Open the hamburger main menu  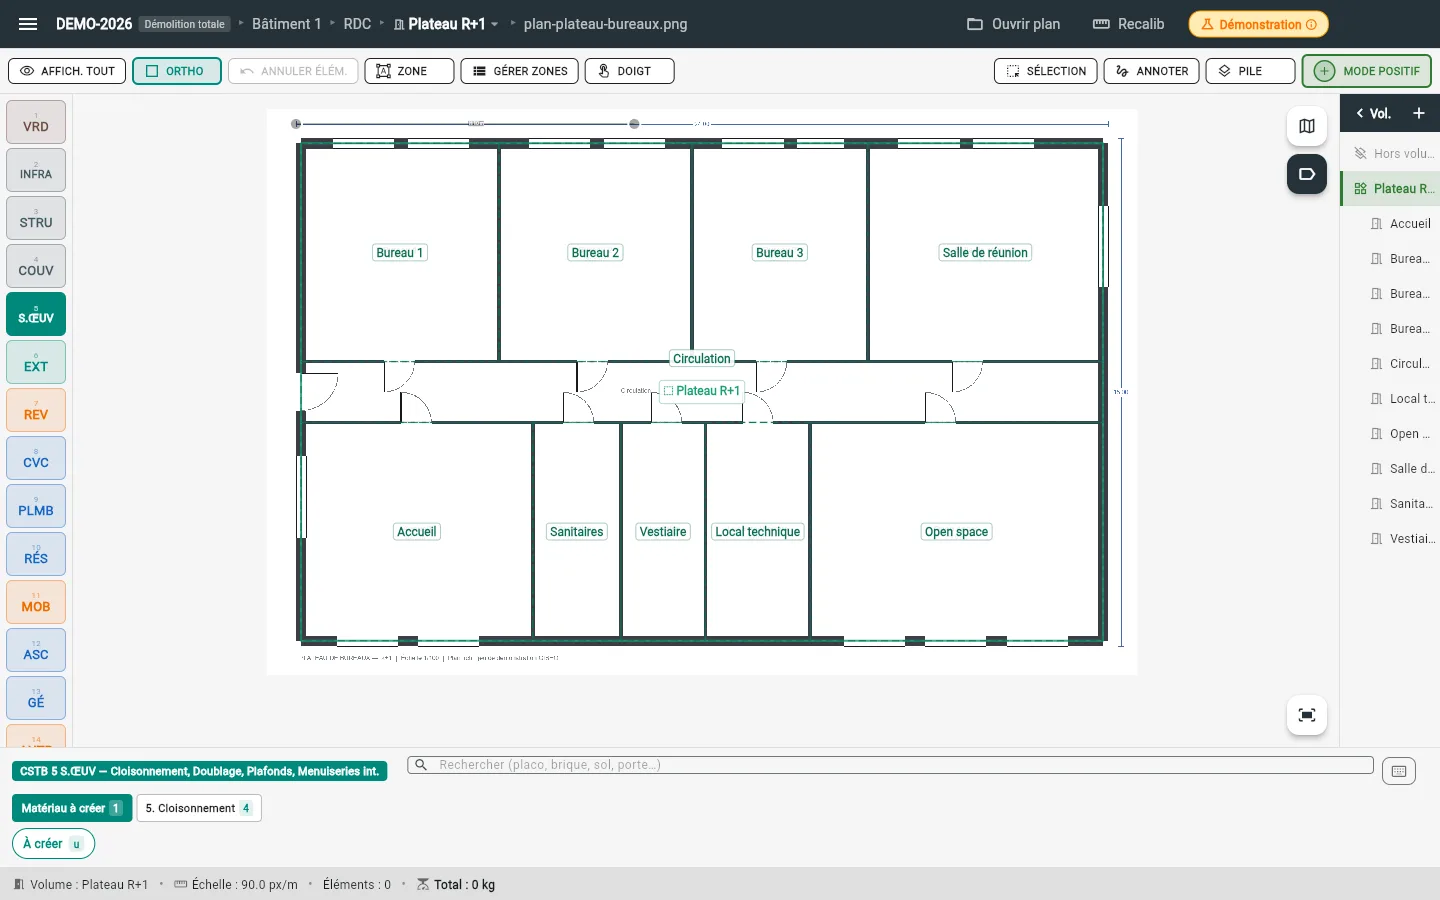pos(28,24)
